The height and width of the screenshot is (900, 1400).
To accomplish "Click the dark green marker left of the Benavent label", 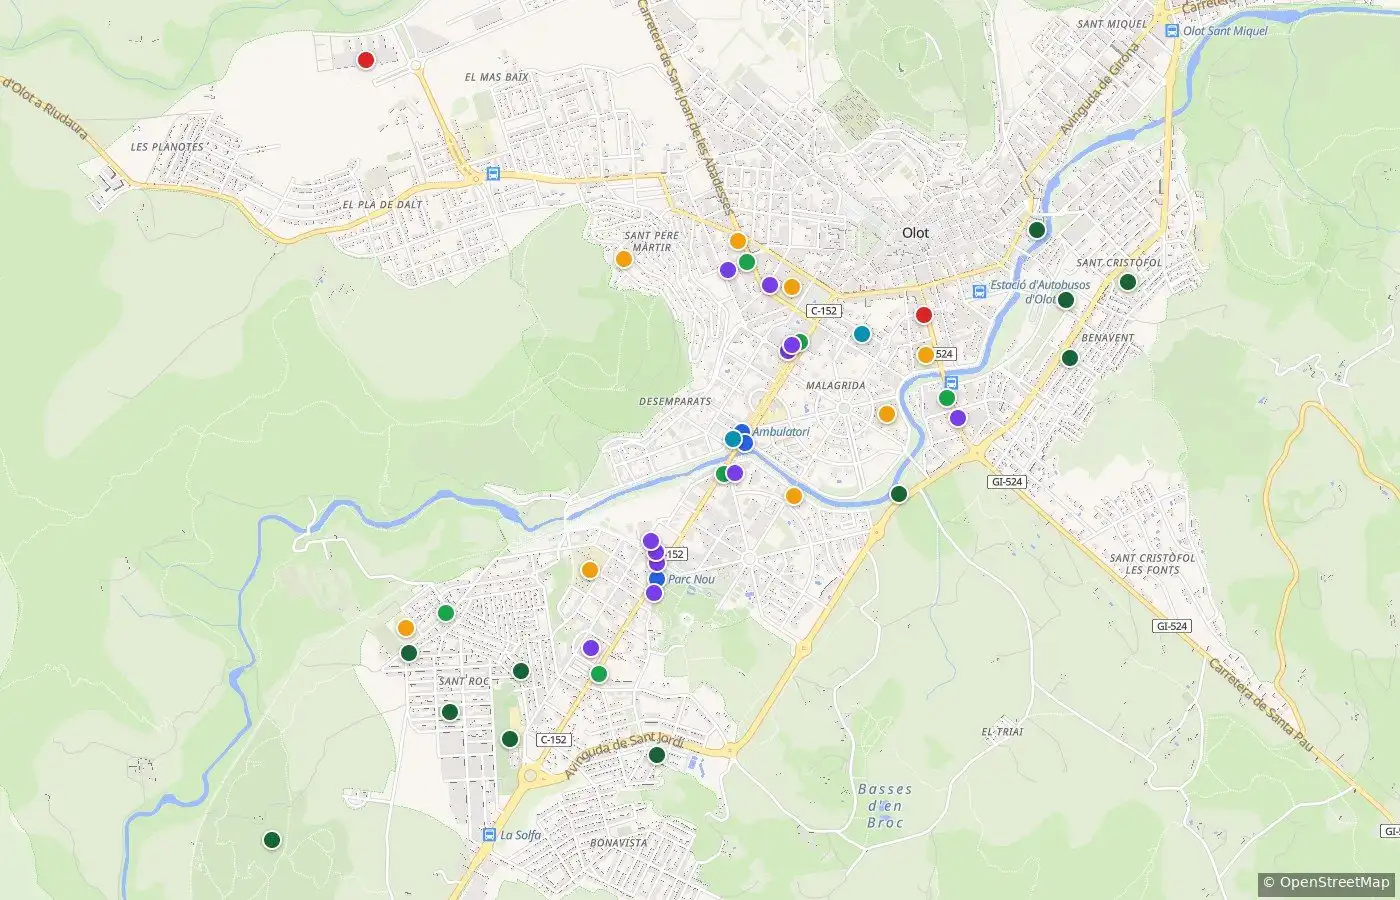I will 1070,358.
